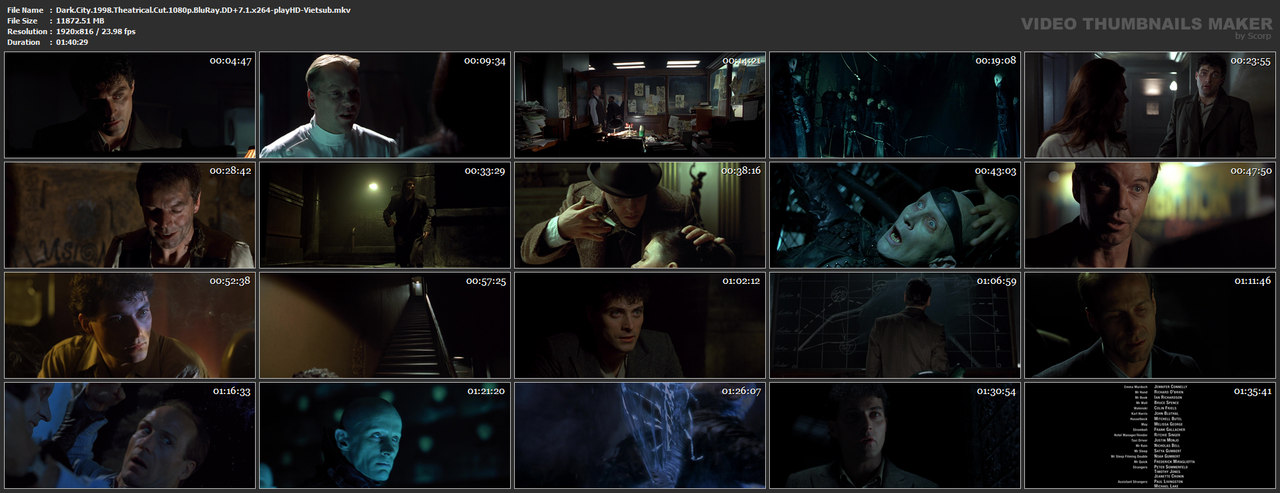This screenshot has width=1280, height=493.
Task: Click the resolution value 1920x816 / 23.98 fps
Action: coord(96,31)
